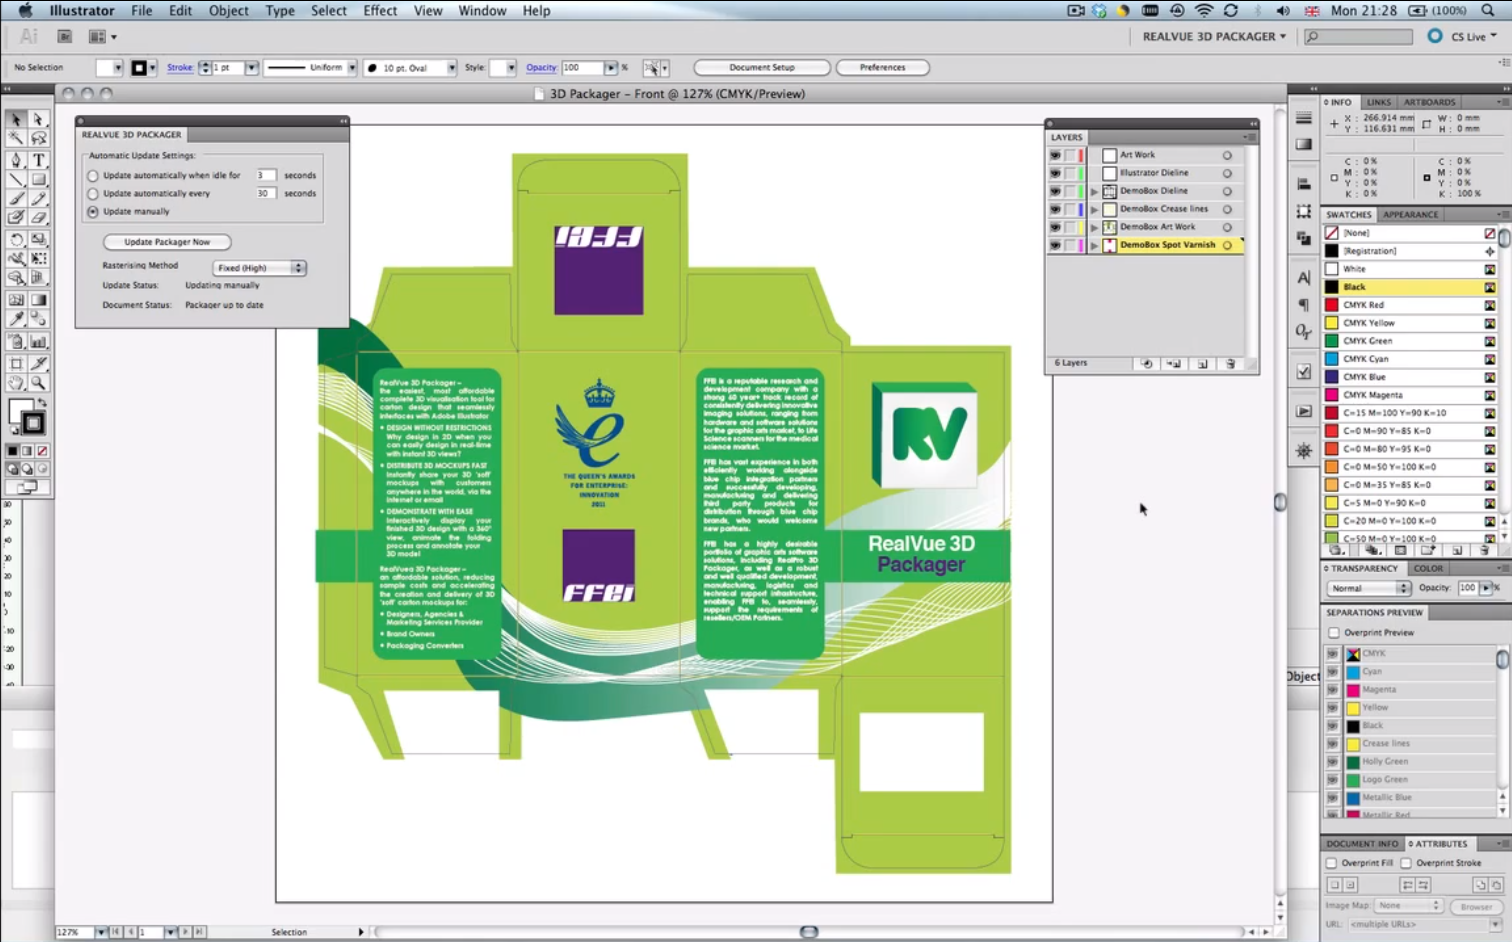Click the Preferences button

click(x=882, y=68)
